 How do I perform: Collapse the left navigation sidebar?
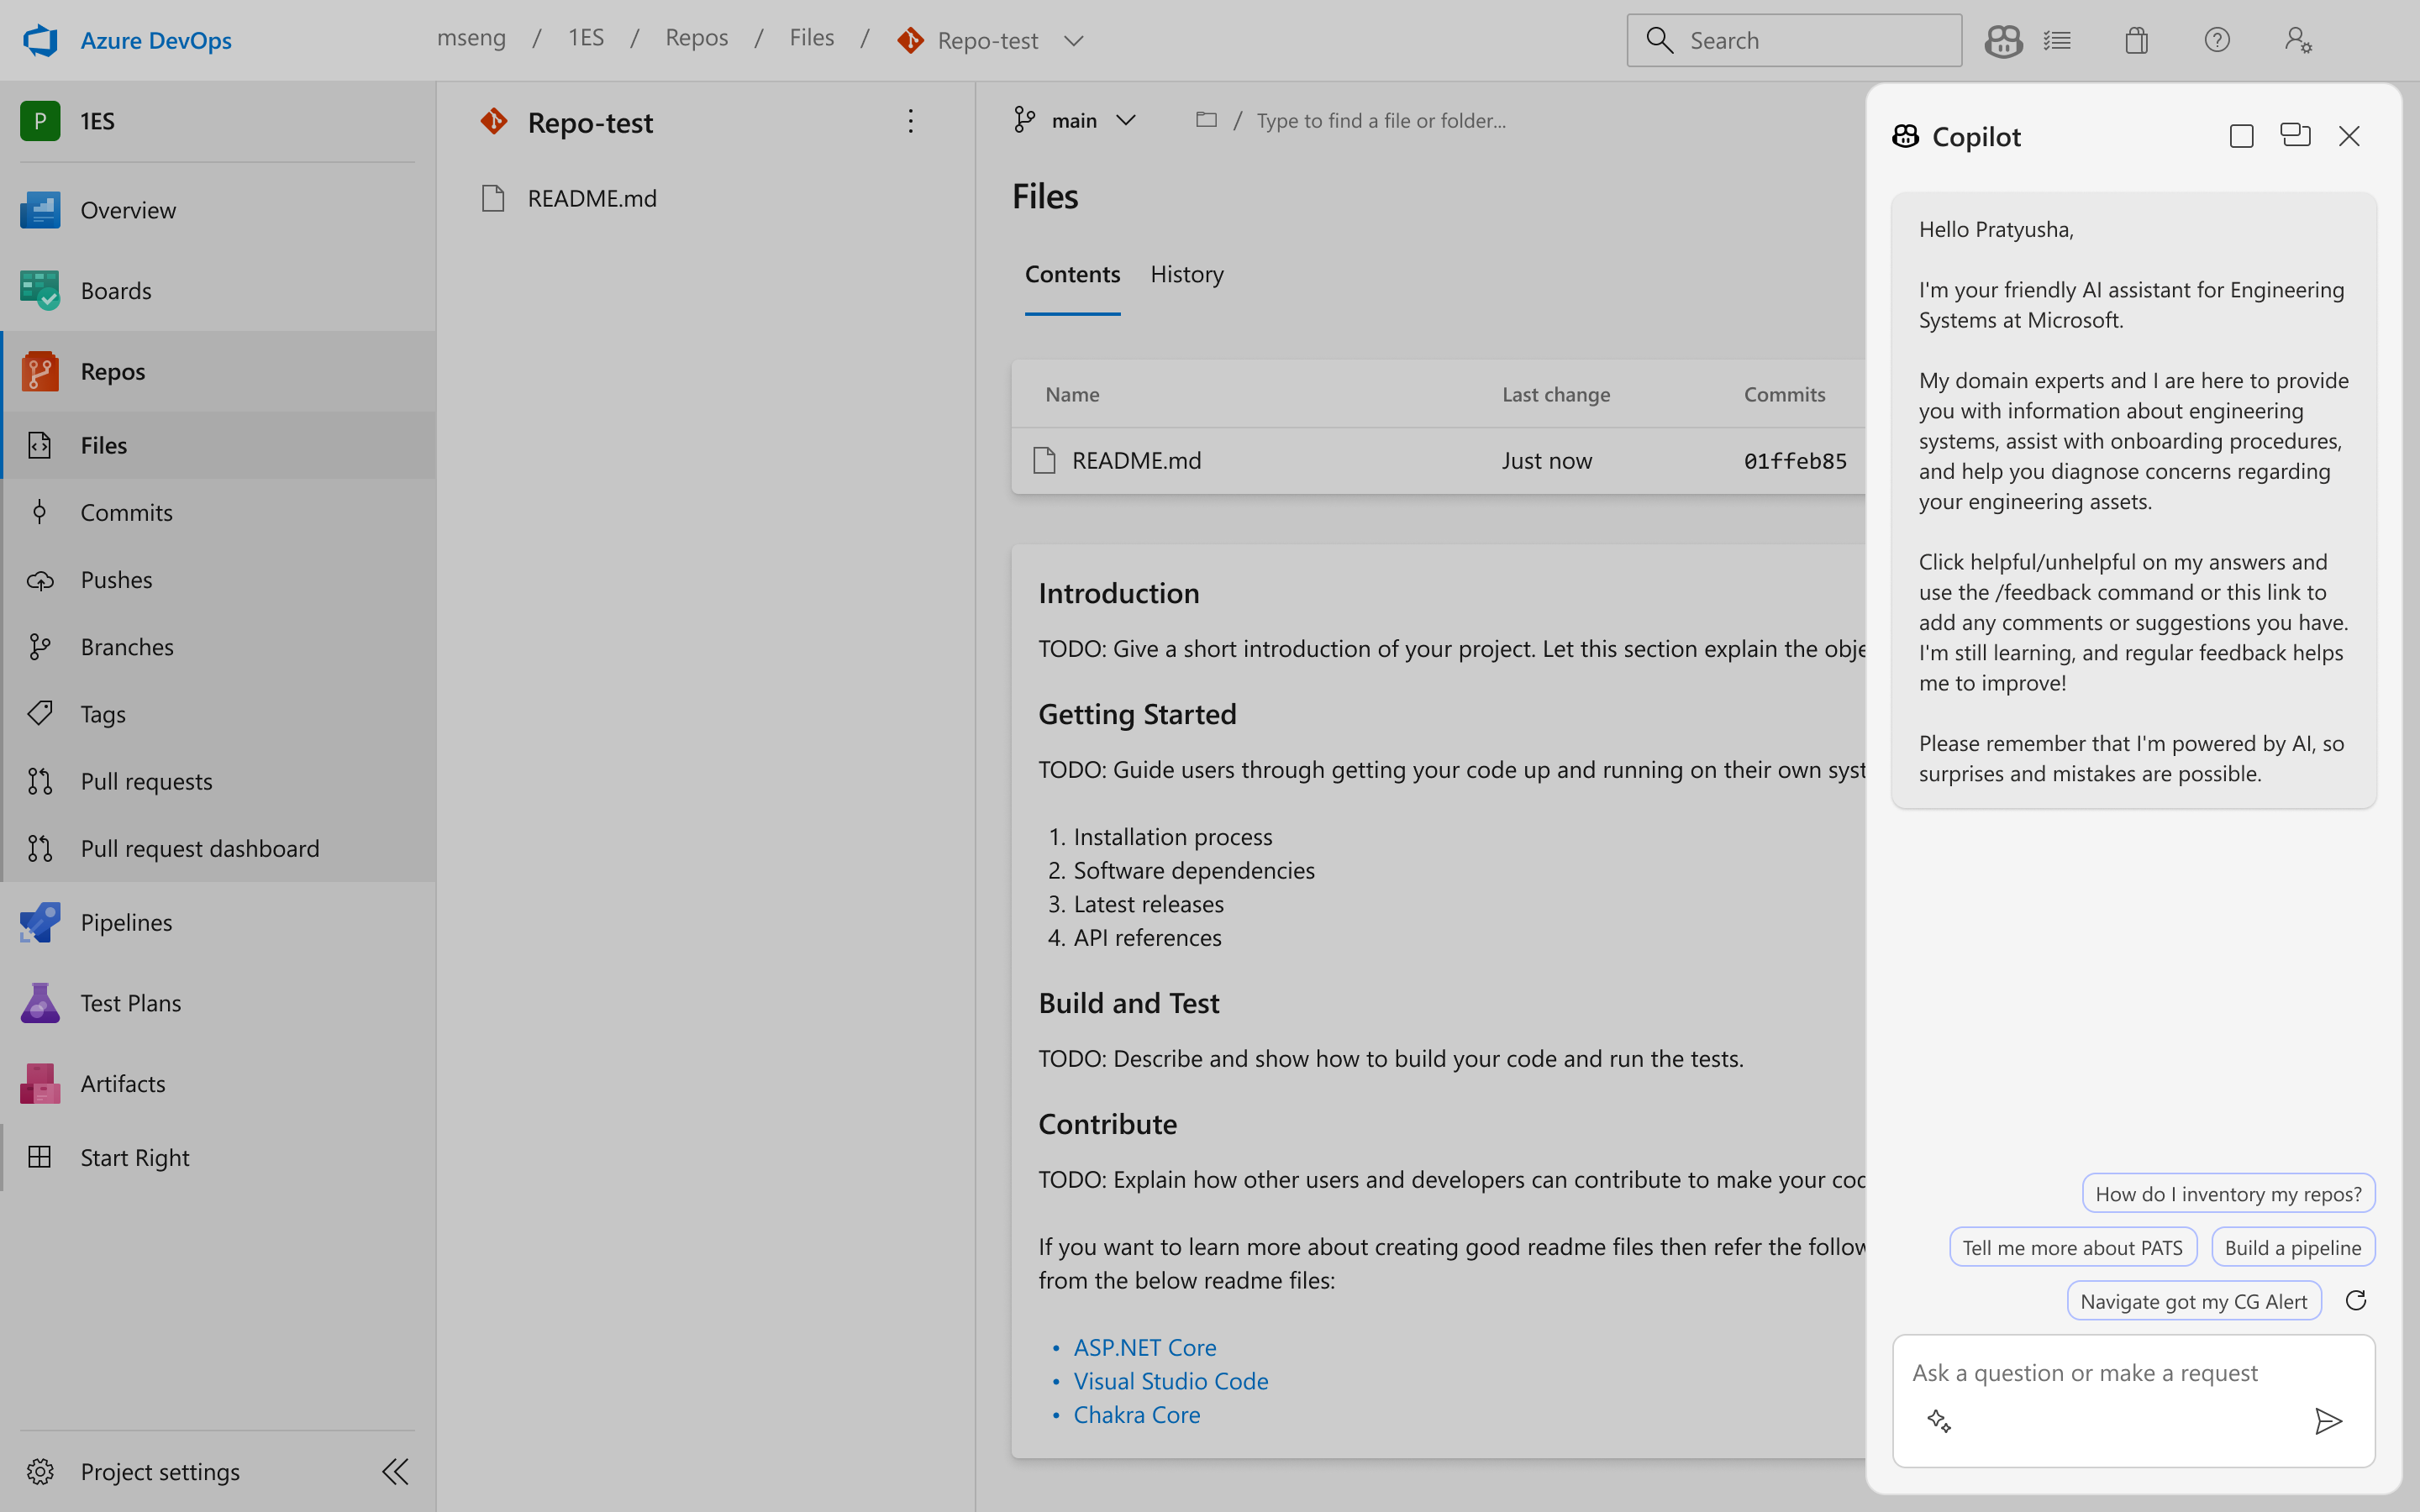click(x=395, y=1471)
